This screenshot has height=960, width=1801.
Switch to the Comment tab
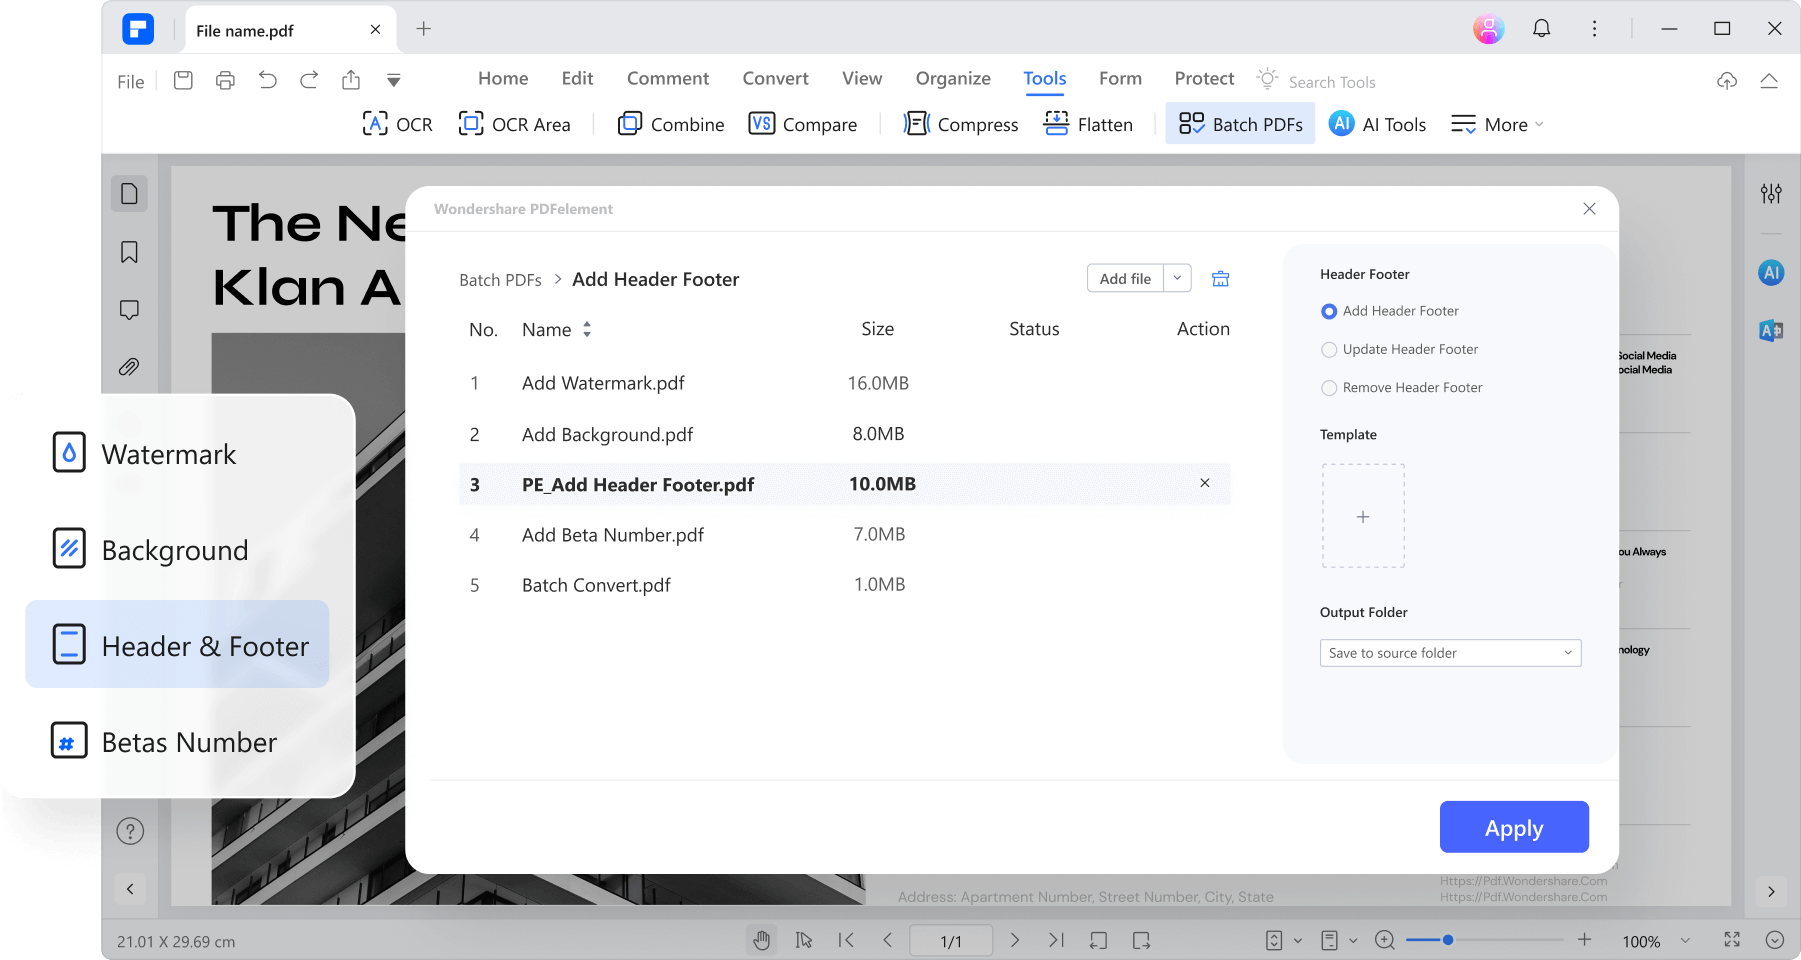668,78
